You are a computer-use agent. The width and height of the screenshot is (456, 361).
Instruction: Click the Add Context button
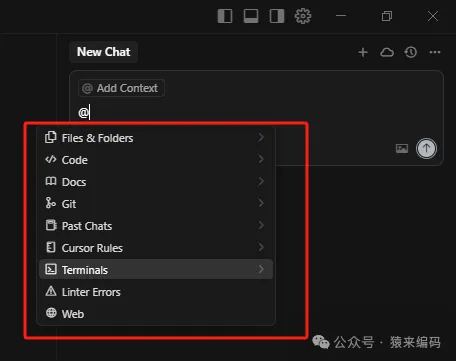(121, 88)
